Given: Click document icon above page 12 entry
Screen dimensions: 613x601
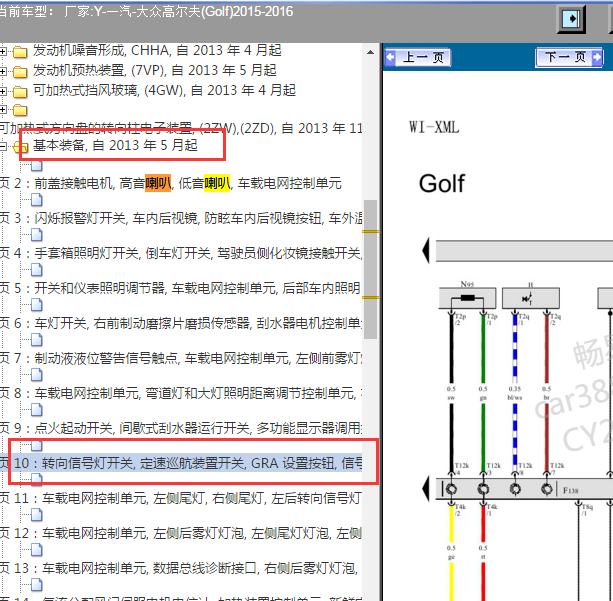Looking at the screenshot, I should [37, 515].
